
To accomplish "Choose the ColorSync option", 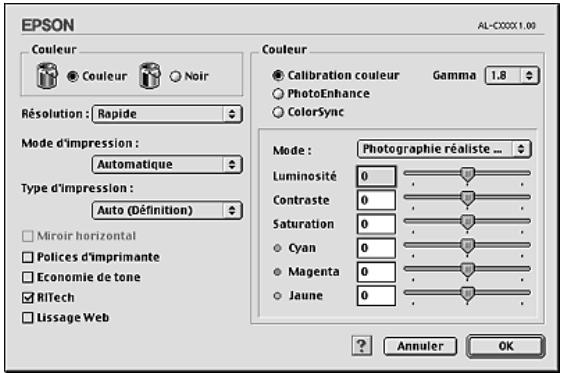I will [278, 113].
